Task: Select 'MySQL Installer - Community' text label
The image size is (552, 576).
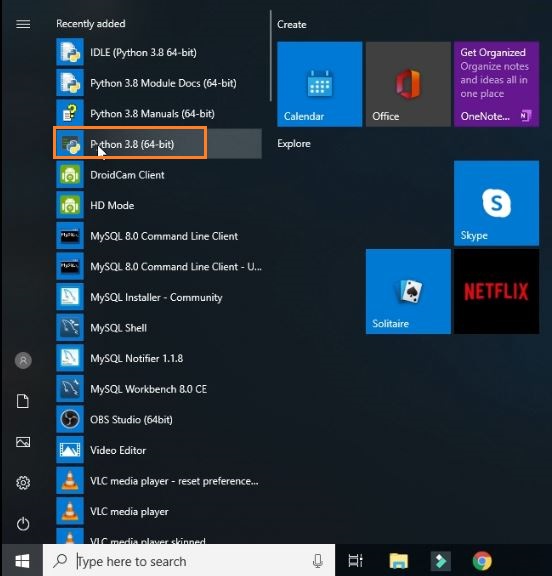Action: [x=156, y=297]
